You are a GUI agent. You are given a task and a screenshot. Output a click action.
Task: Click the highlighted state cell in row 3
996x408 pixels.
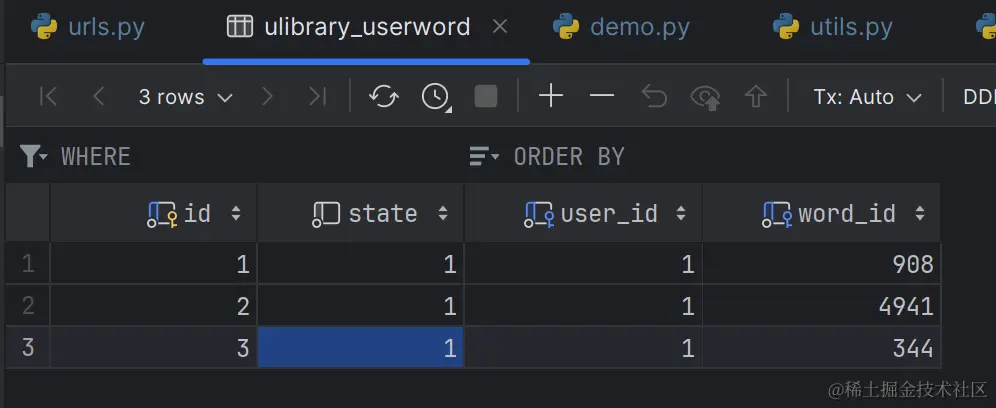coord(360,348)
